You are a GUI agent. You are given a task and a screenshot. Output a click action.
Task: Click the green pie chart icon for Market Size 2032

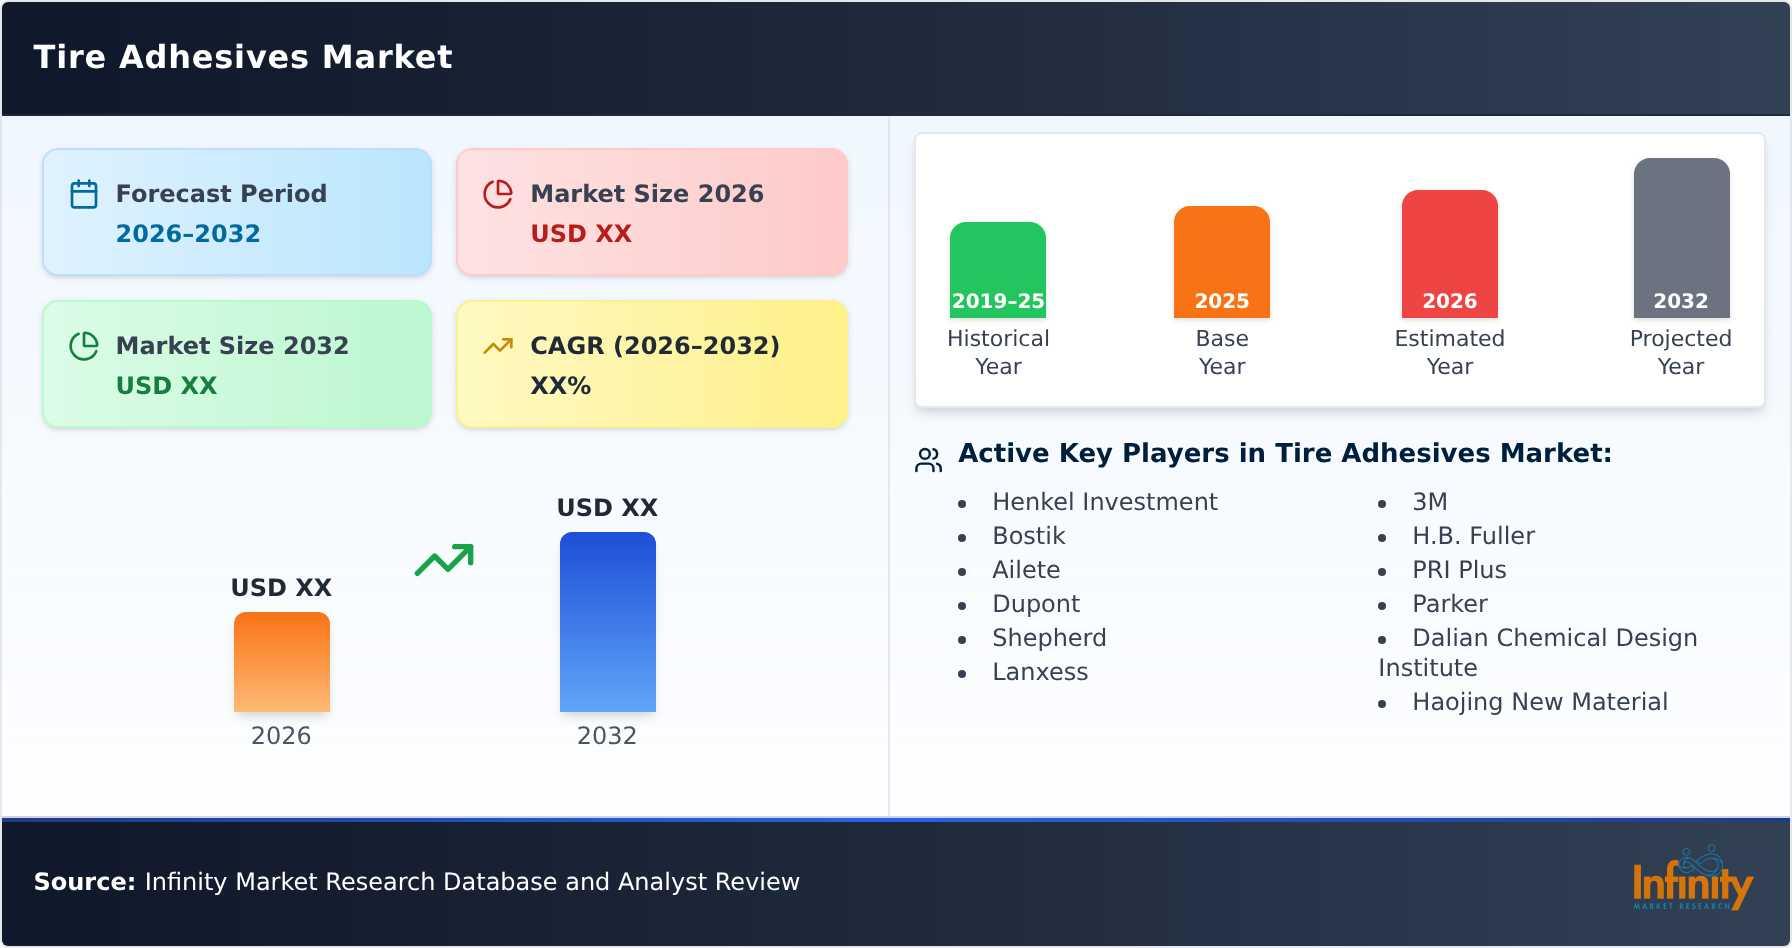point(84,346)
